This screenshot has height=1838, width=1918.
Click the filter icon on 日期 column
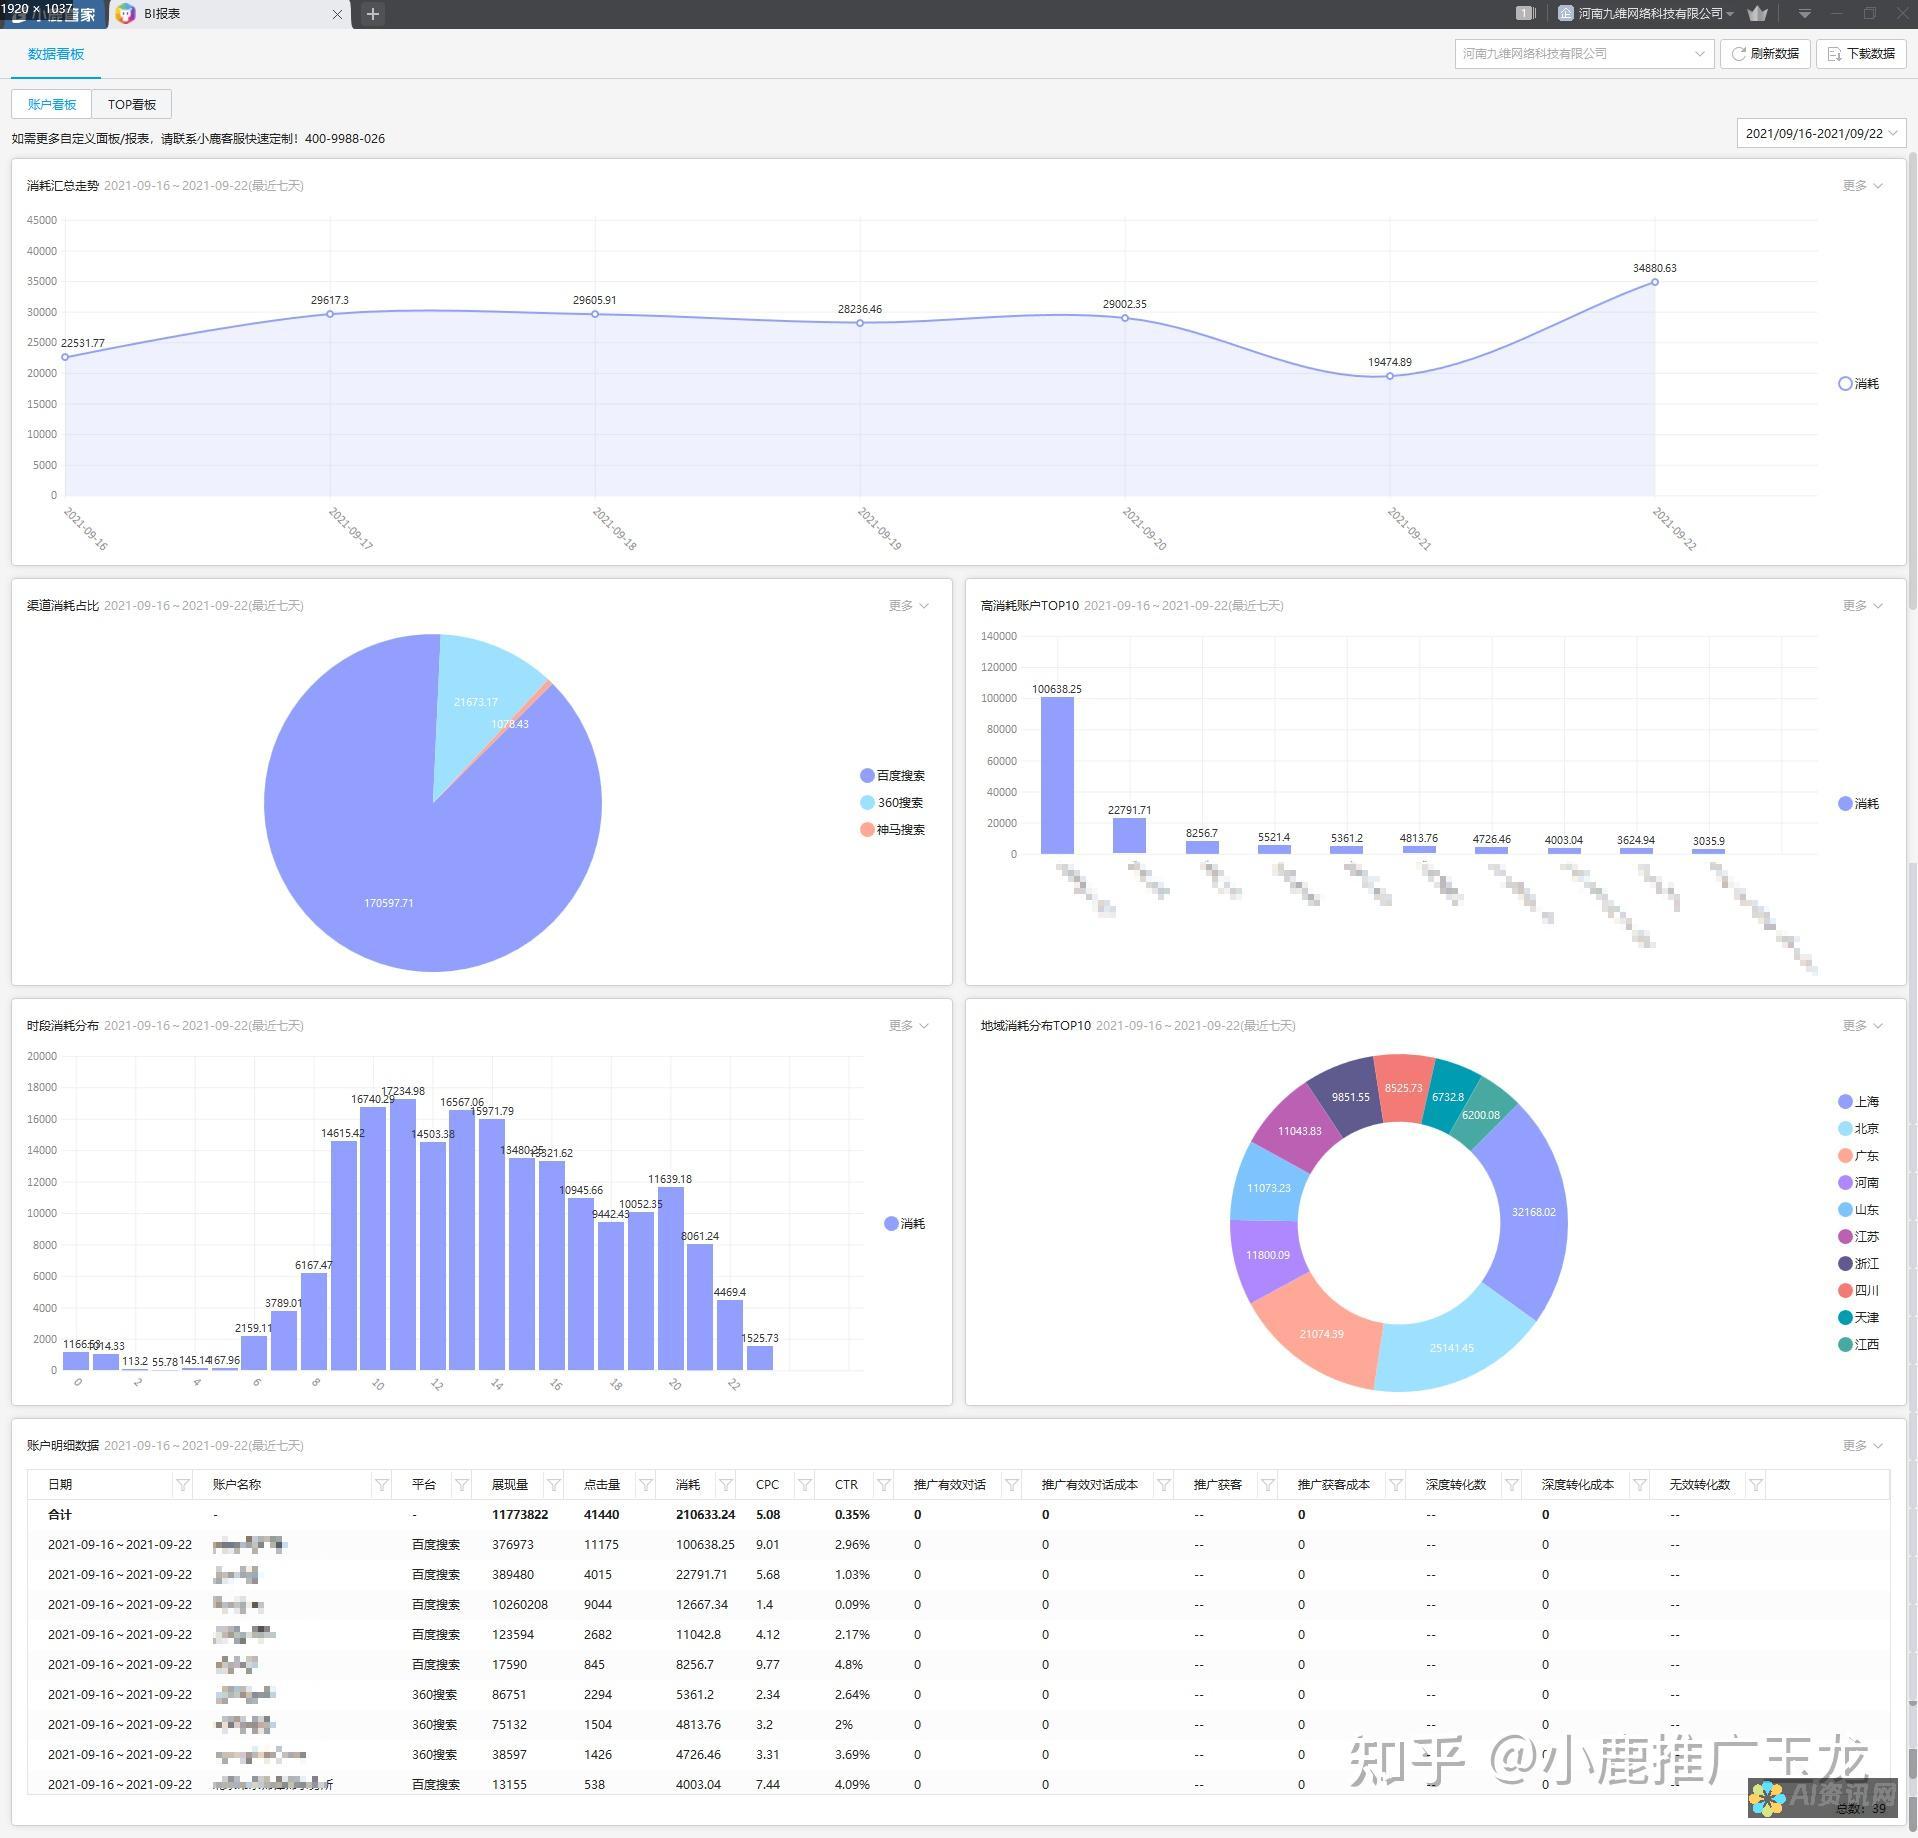tap(183, 1485)
